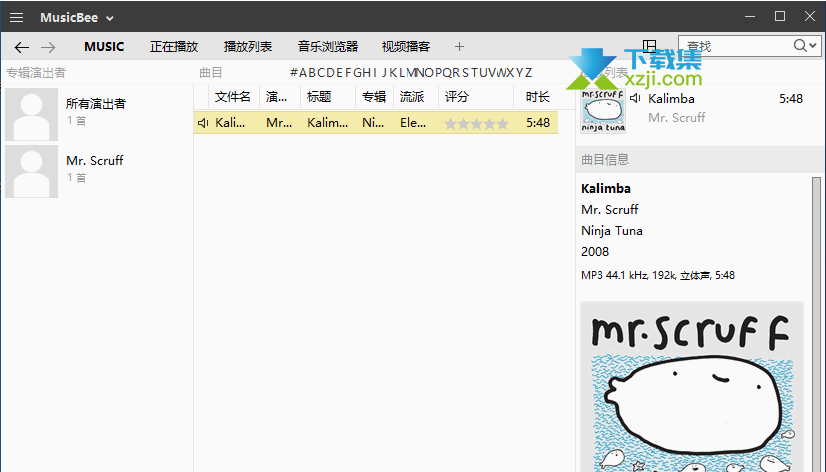Image resolution: width=826 pixels, height=472 pixels.
Task: Go forward with the right arrow
Action: click(x=48, y=47)
